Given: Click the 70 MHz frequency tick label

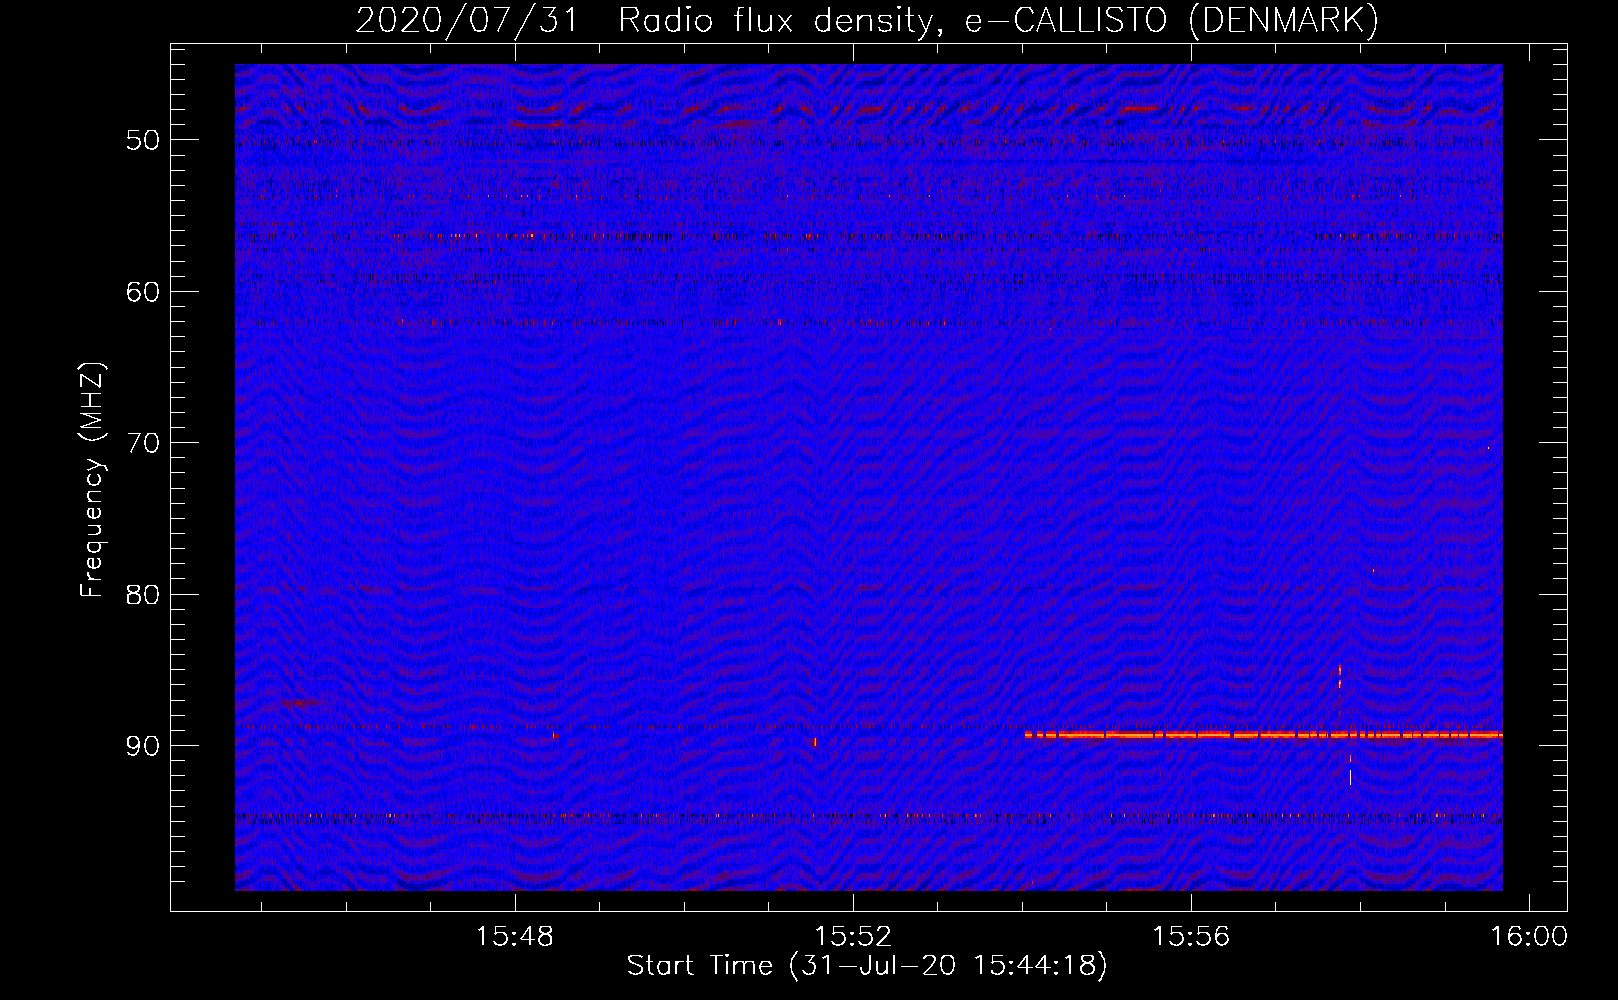Looking at the screenshot, I should [x=143, y=443].
